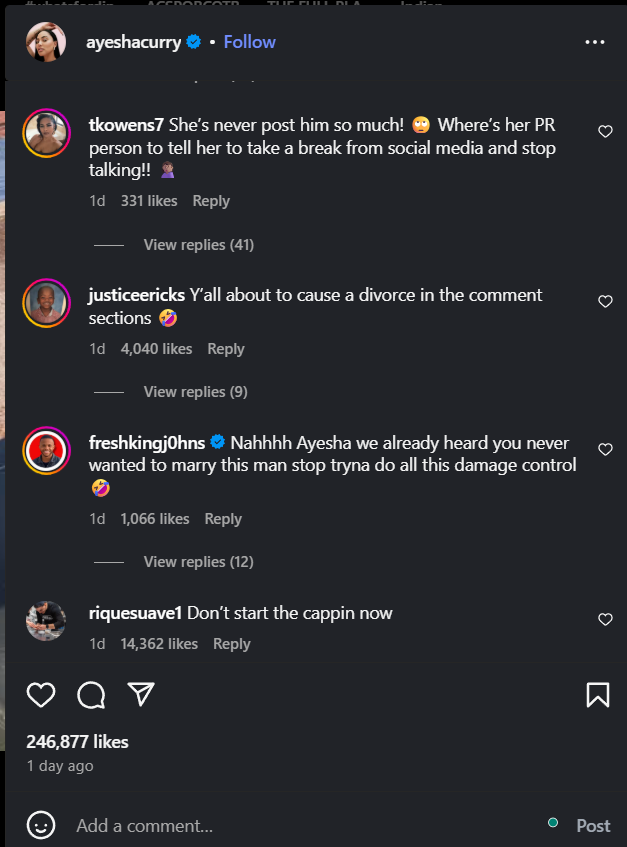Open emoji picker in comment box
Screen dimensions: 627x847
tap(41, 825)
